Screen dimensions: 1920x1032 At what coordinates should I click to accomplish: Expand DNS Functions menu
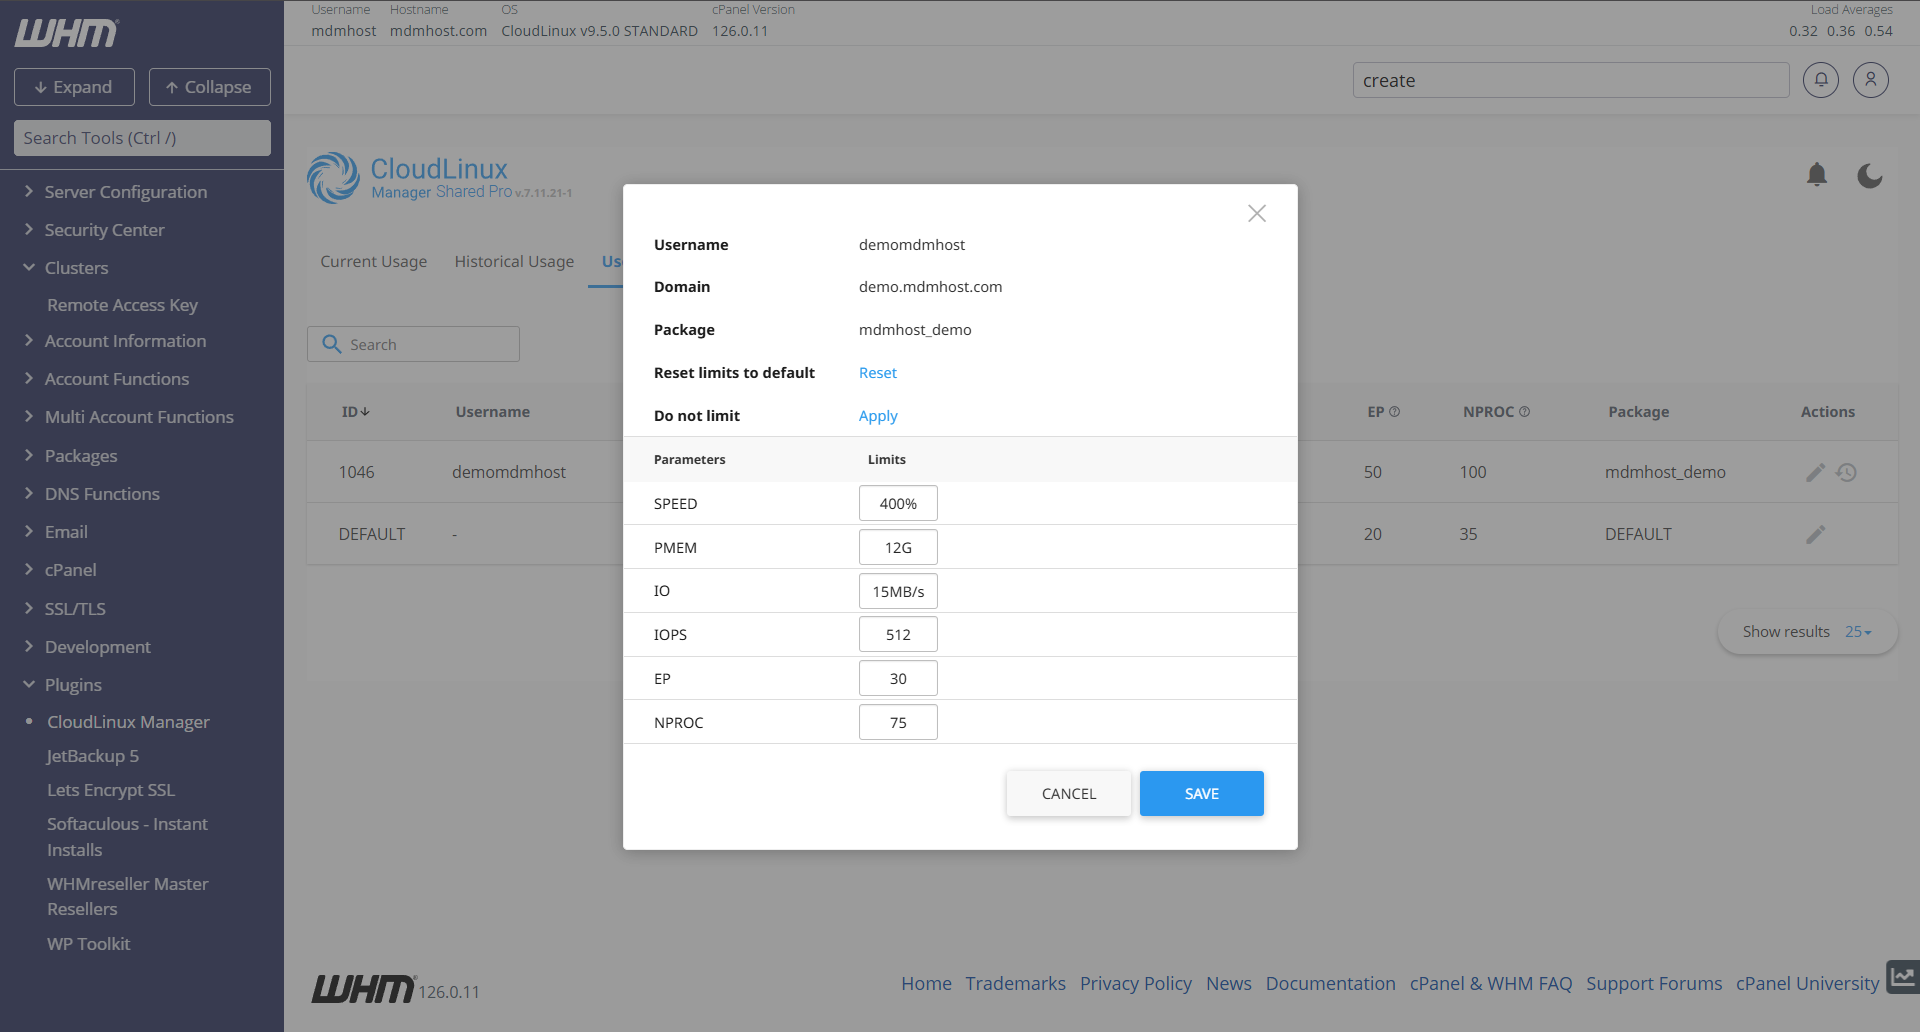[x=102, y=493]
